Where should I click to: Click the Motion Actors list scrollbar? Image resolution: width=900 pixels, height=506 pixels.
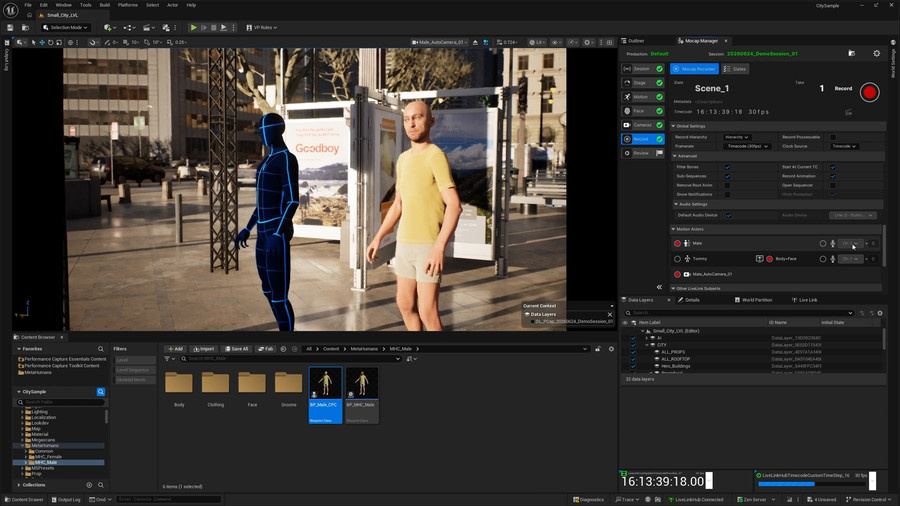pos(885,248)
